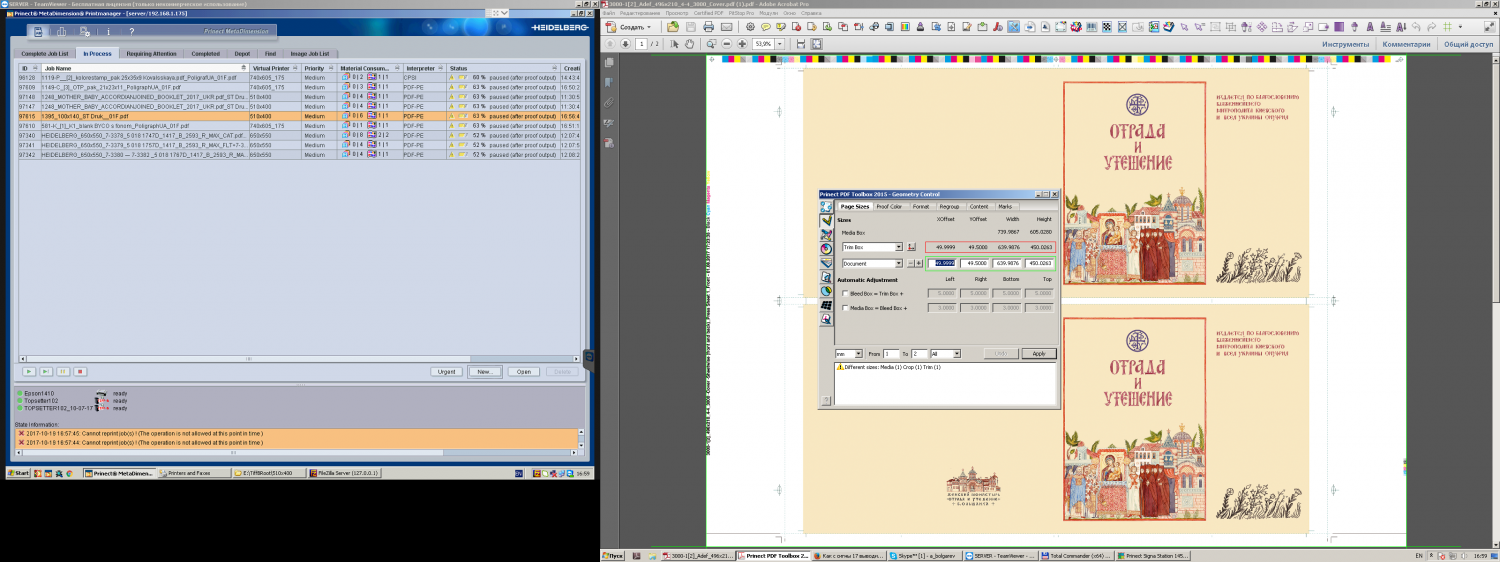Open the page settings gear icon in MetaDimension
The height and width of the screenshot is (562, 1500).
85,32
